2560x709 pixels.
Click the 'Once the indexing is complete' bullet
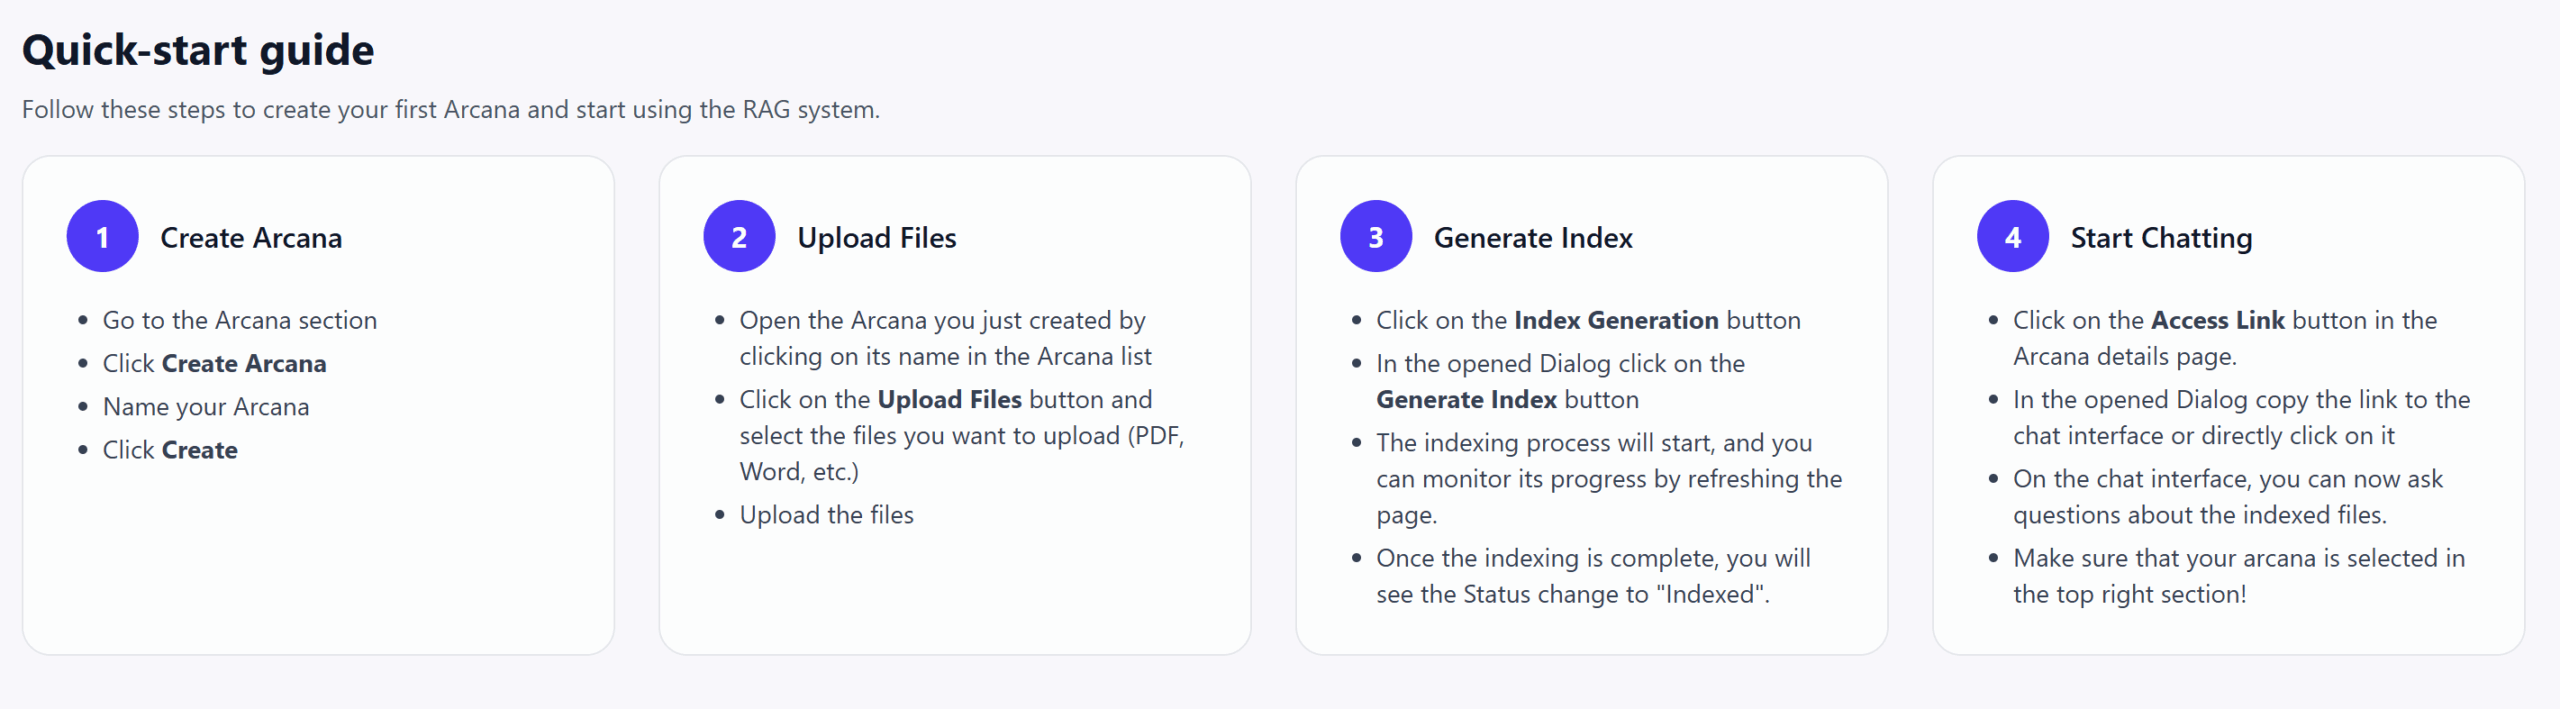point(1594,576)
